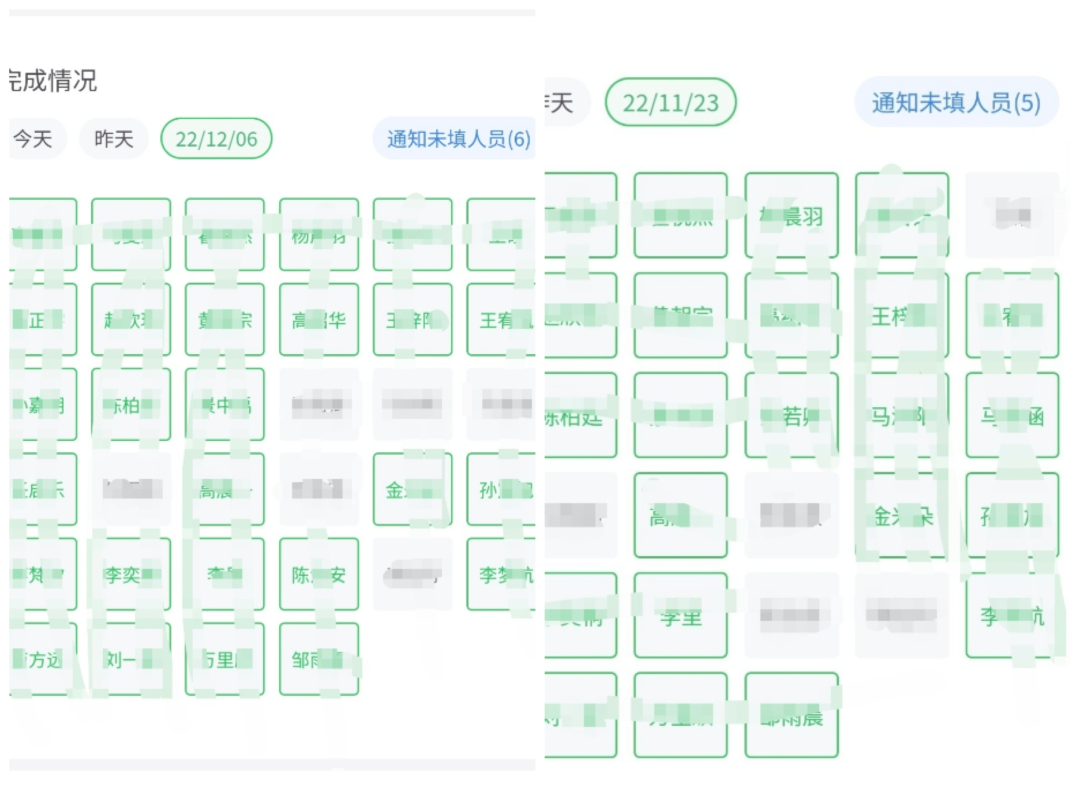Viewport: 1080px width, 810px height.
Task: Select 邹雨晨 name card in 22/11/23 list
Action: pyautogui.click(x=791, y=715)
